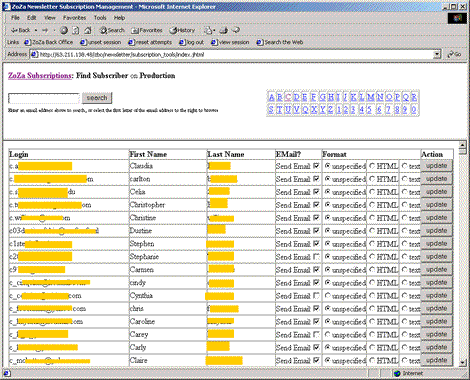The width and height of the screenshot is (470, 380).
Task: Open the Favorites menu
Action: [x=74, y=18]
